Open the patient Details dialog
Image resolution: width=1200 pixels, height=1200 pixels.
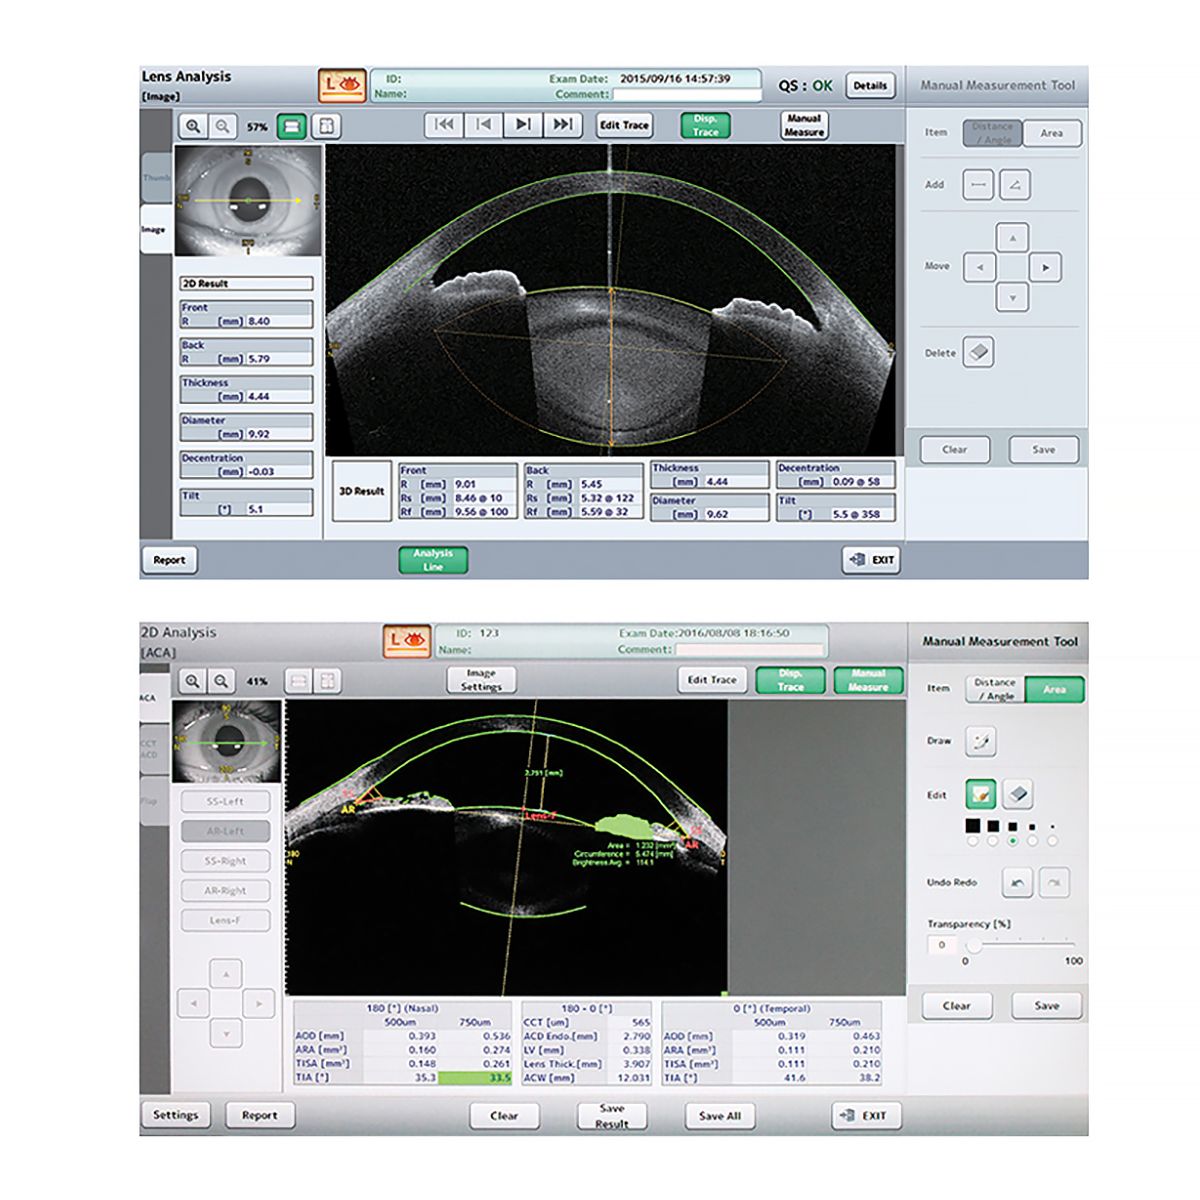pyautogui.click(x=871, y=85)
